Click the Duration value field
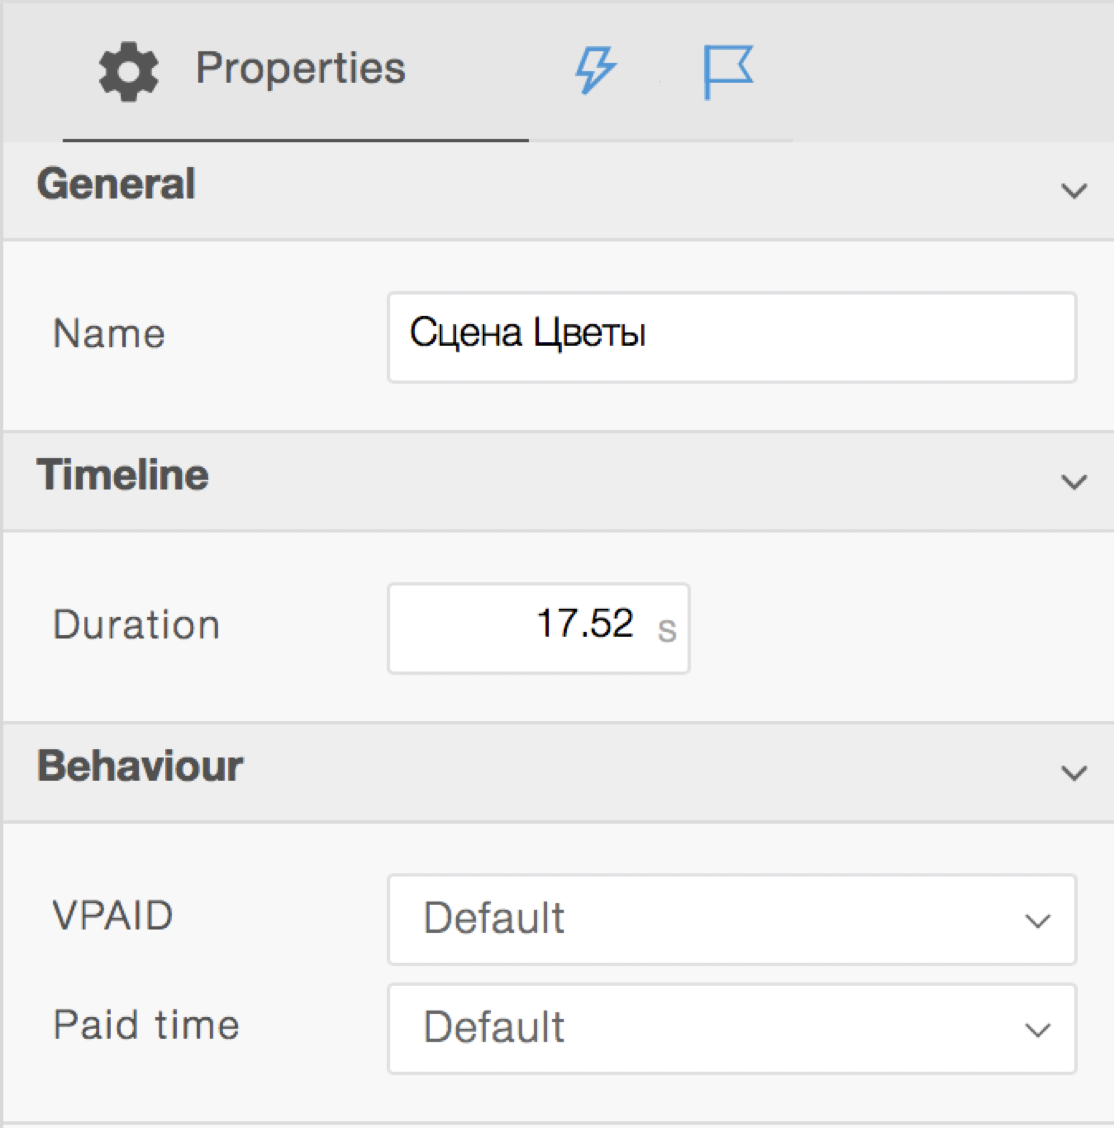 click(x=520, y=627)
